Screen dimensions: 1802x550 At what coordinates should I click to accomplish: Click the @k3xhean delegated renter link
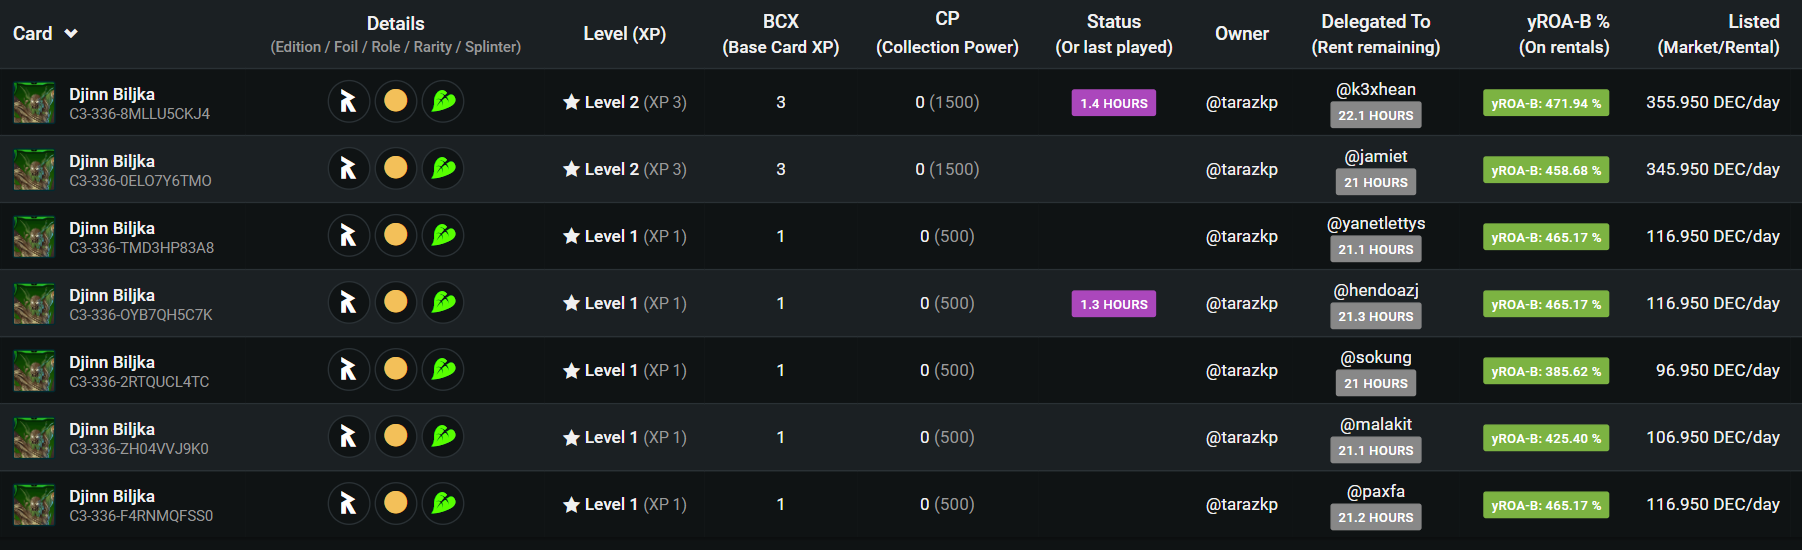point(1376,89)
